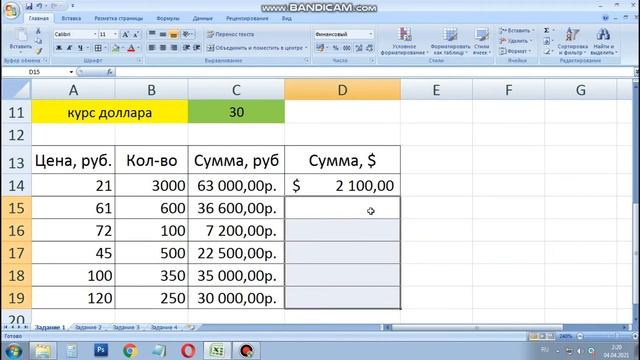
Task: Click the Paste (Вставить) clipboard button
Action: coord(20,41)
